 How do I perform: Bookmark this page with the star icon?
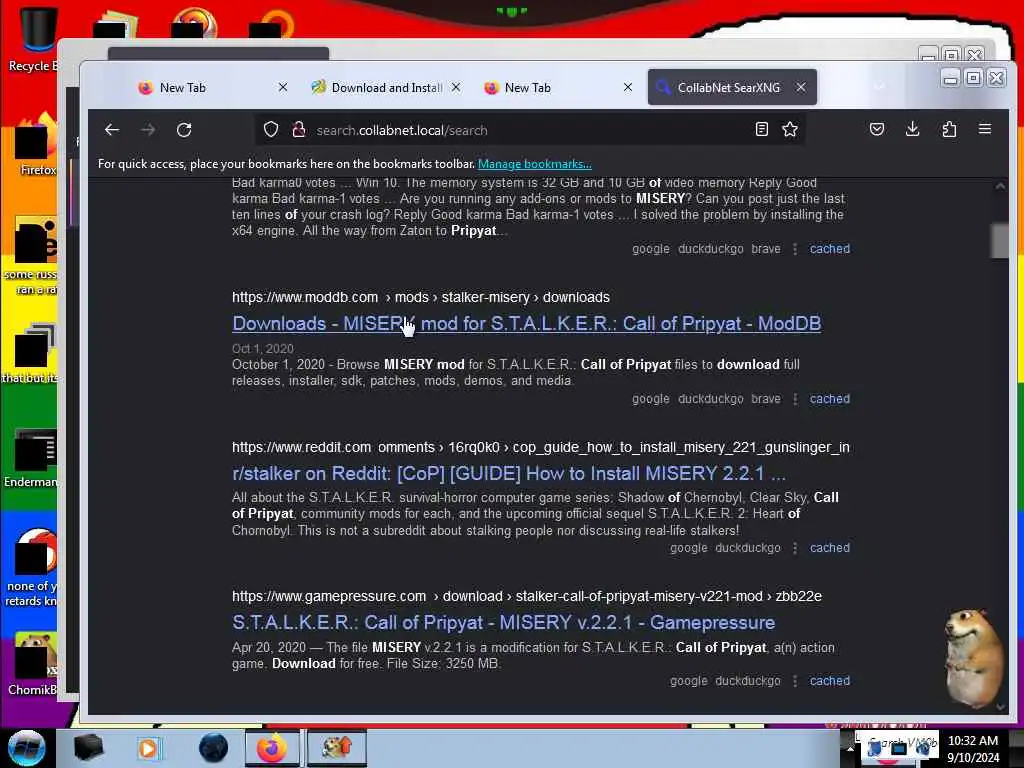tap(790, 129)
